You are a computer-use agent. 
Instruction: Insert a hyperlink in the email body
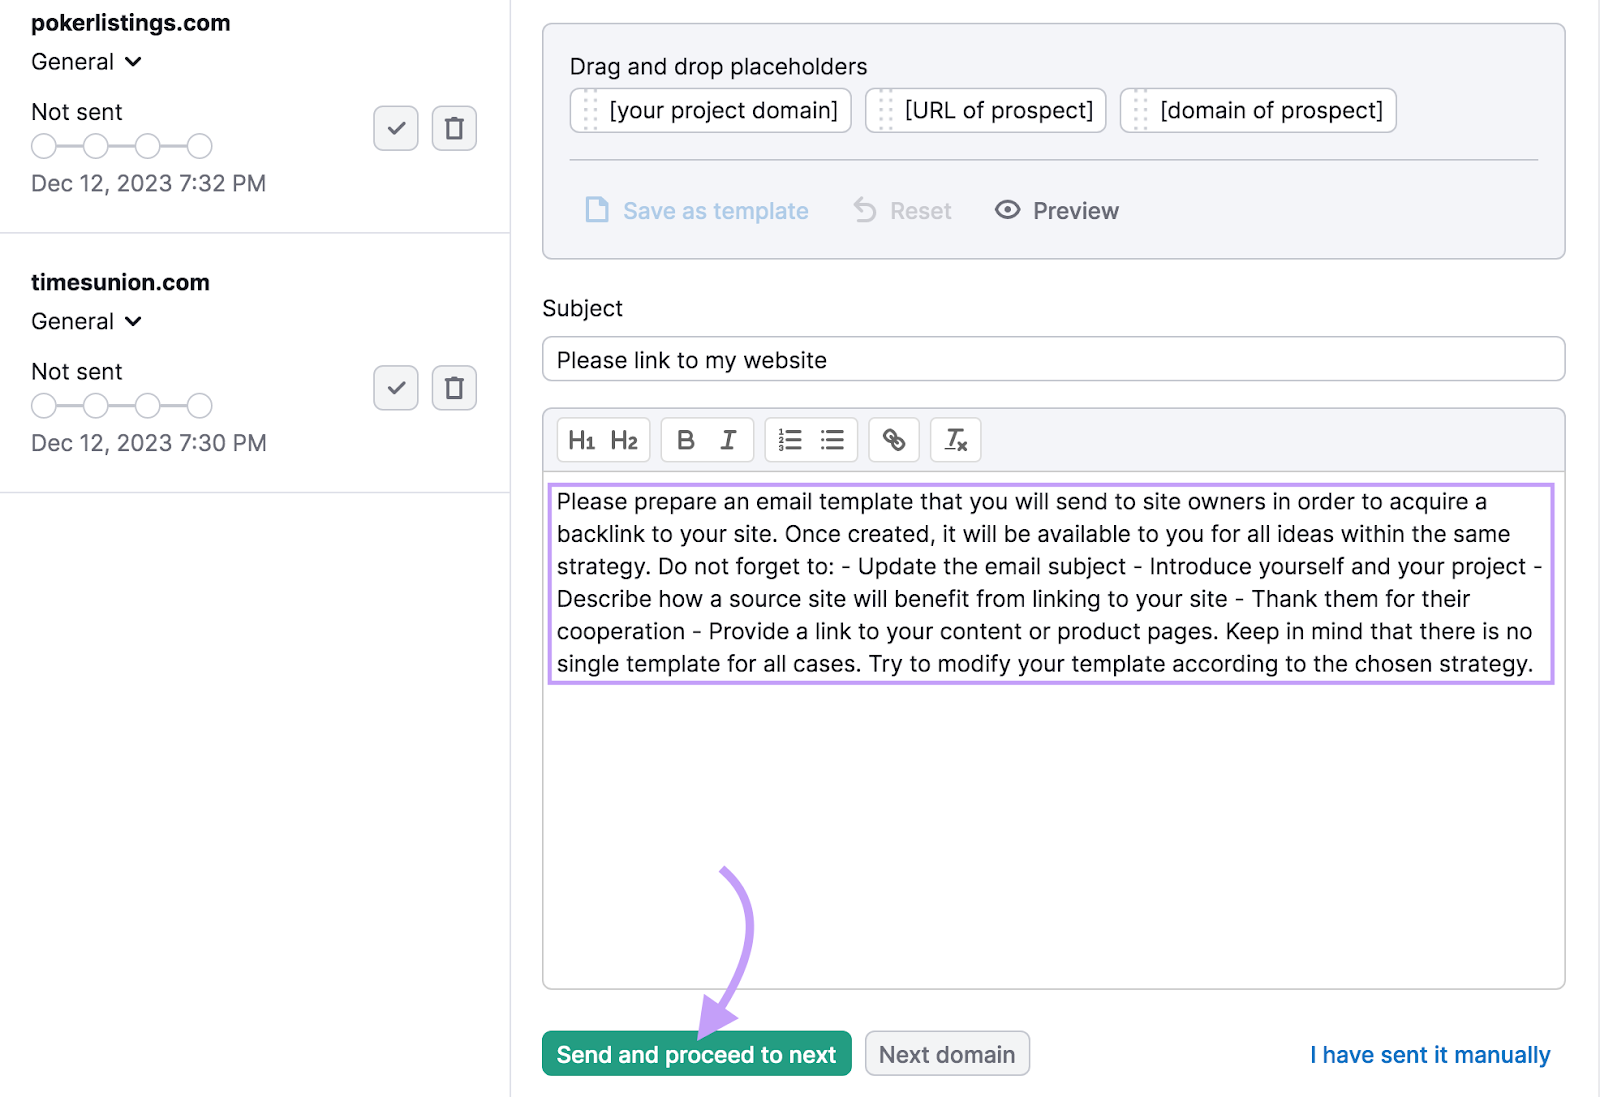(x=894, y=440)
